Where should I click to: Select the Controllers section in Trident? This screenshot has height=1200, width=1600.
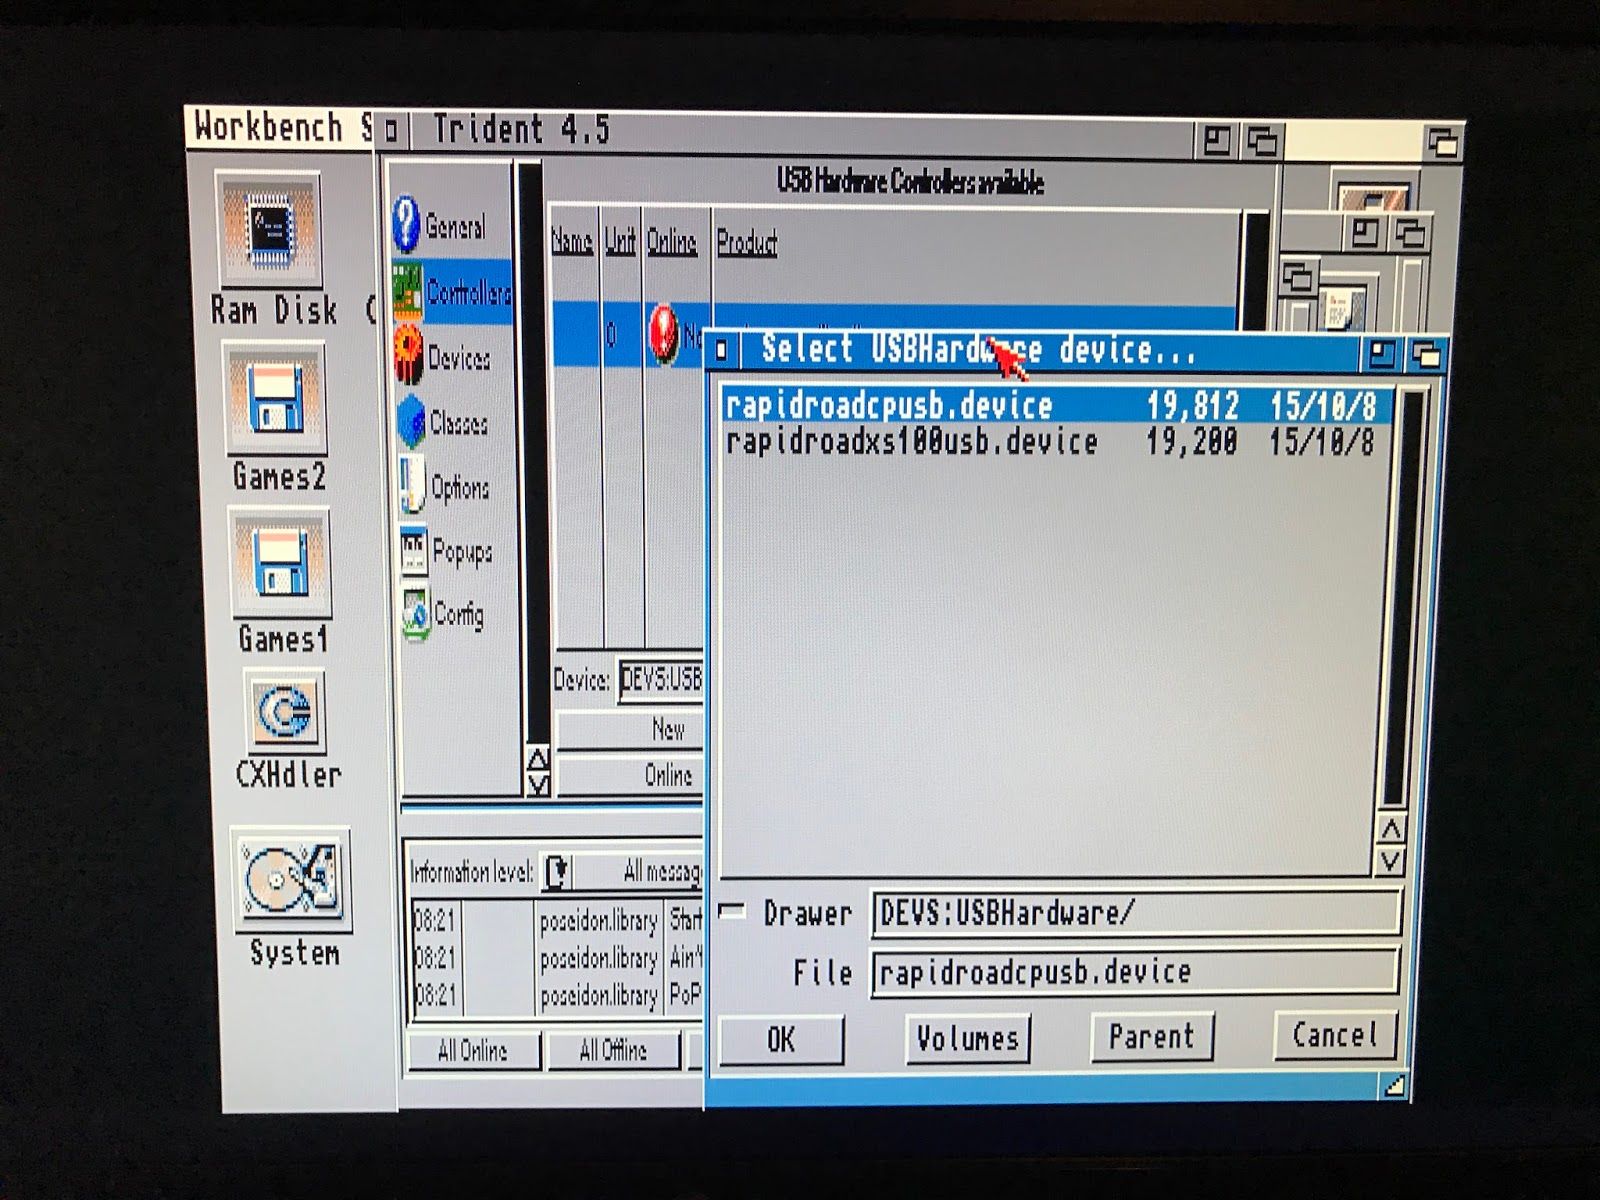point(452,291)
